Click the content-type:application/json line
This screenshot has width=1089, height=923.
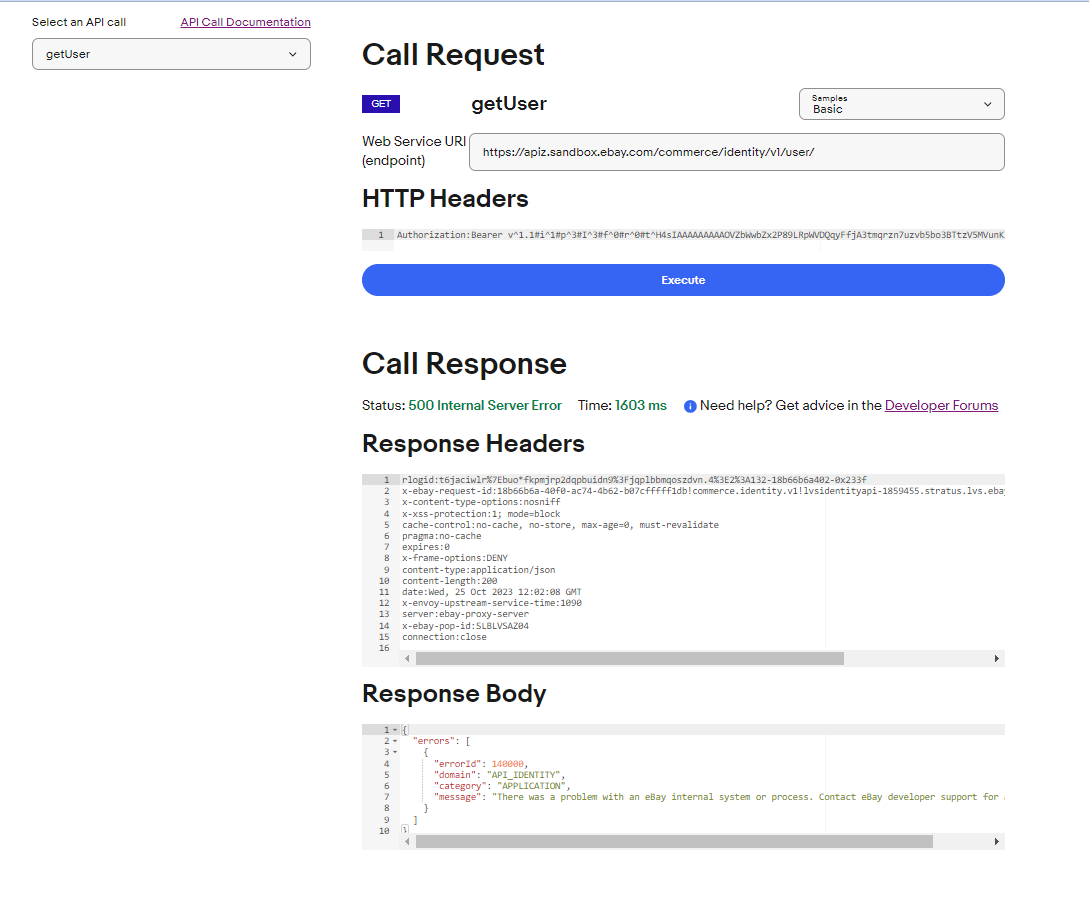point(479,570)
